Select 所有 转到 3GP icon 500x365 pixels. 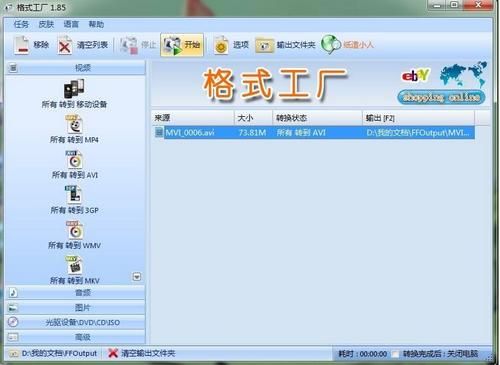(x=74, y=195)
